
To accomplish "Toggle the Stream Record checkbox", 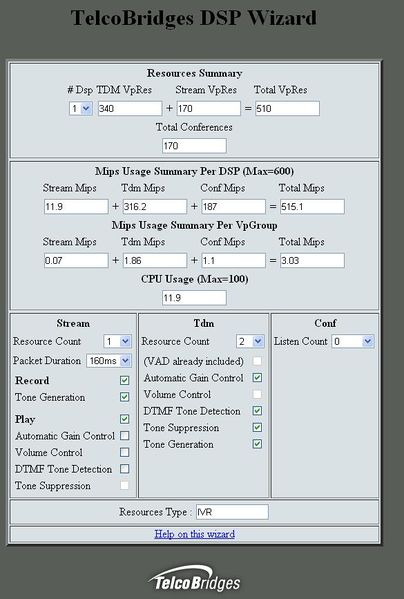I will 124,380.
